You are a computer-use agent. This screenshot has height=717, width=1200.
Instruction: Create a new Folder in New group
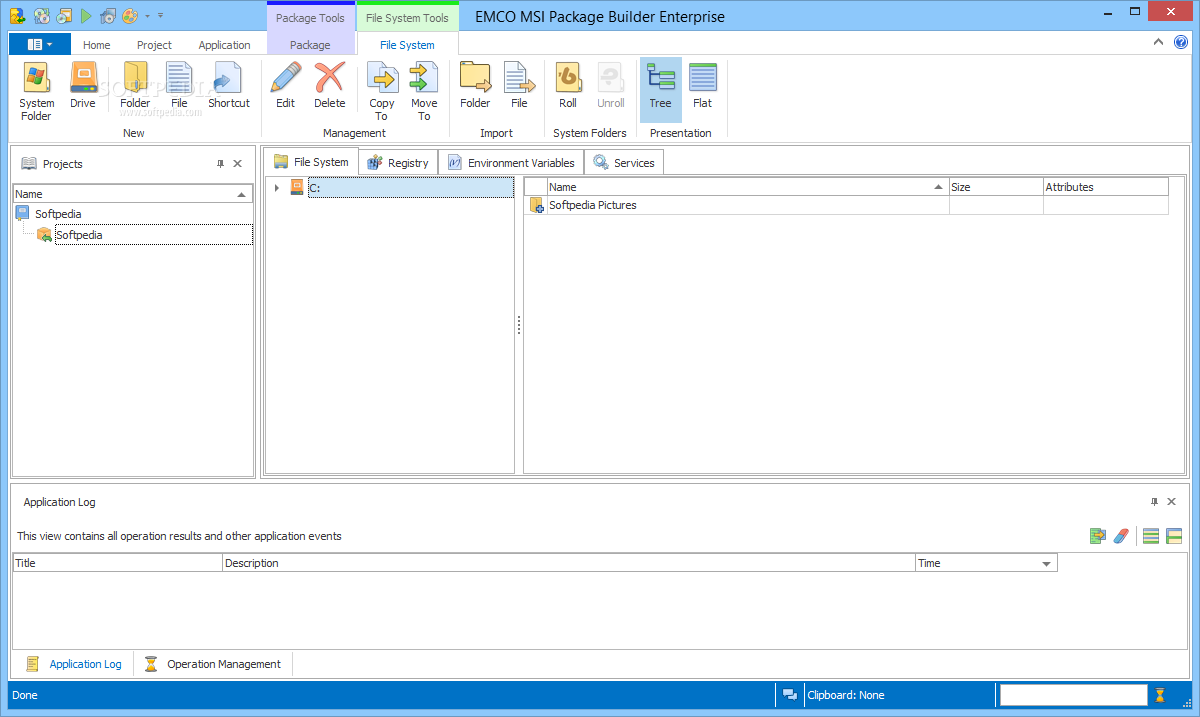135,86
